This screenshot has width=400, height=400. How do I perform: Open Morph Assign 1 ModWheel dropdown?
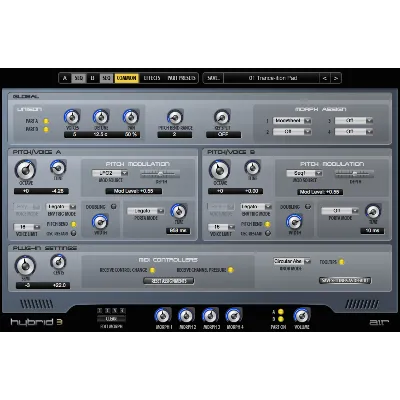(x=292, y=121)
